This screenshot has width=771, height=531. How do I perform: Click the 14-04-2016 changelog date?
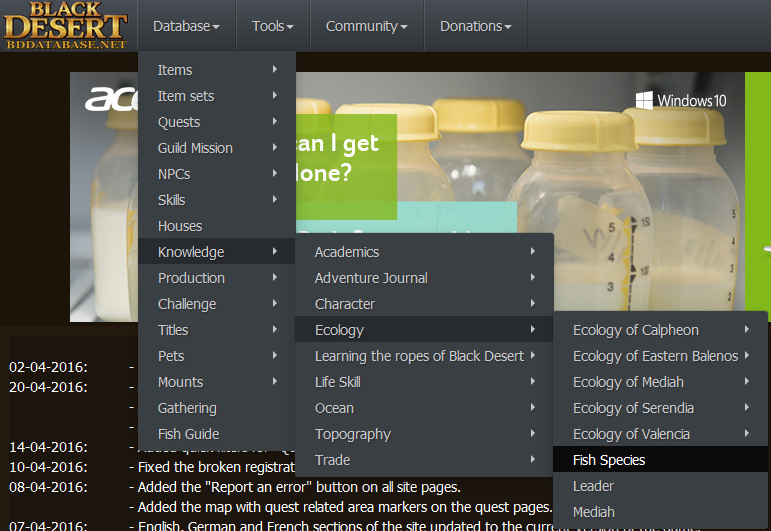click(x=48, y=447)
